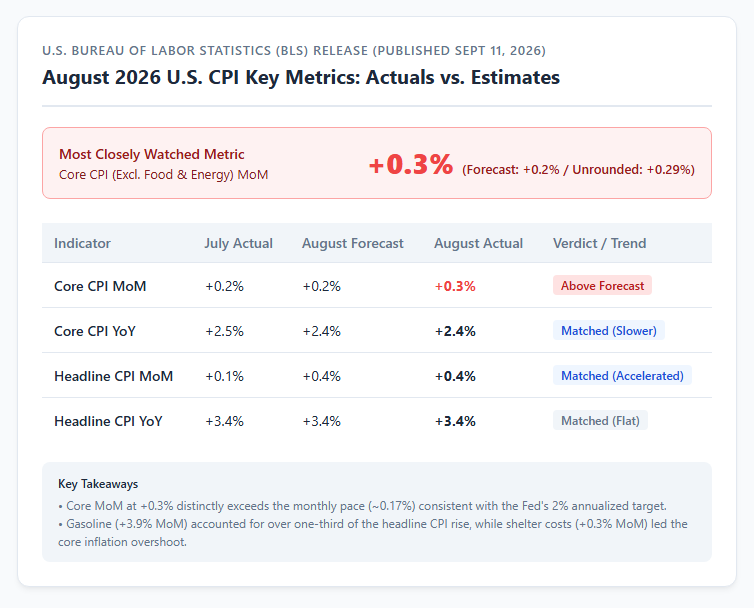Click the Forecast and Unrounded note text
Viewport: 754px width, 608px height.
coord(578,170)
